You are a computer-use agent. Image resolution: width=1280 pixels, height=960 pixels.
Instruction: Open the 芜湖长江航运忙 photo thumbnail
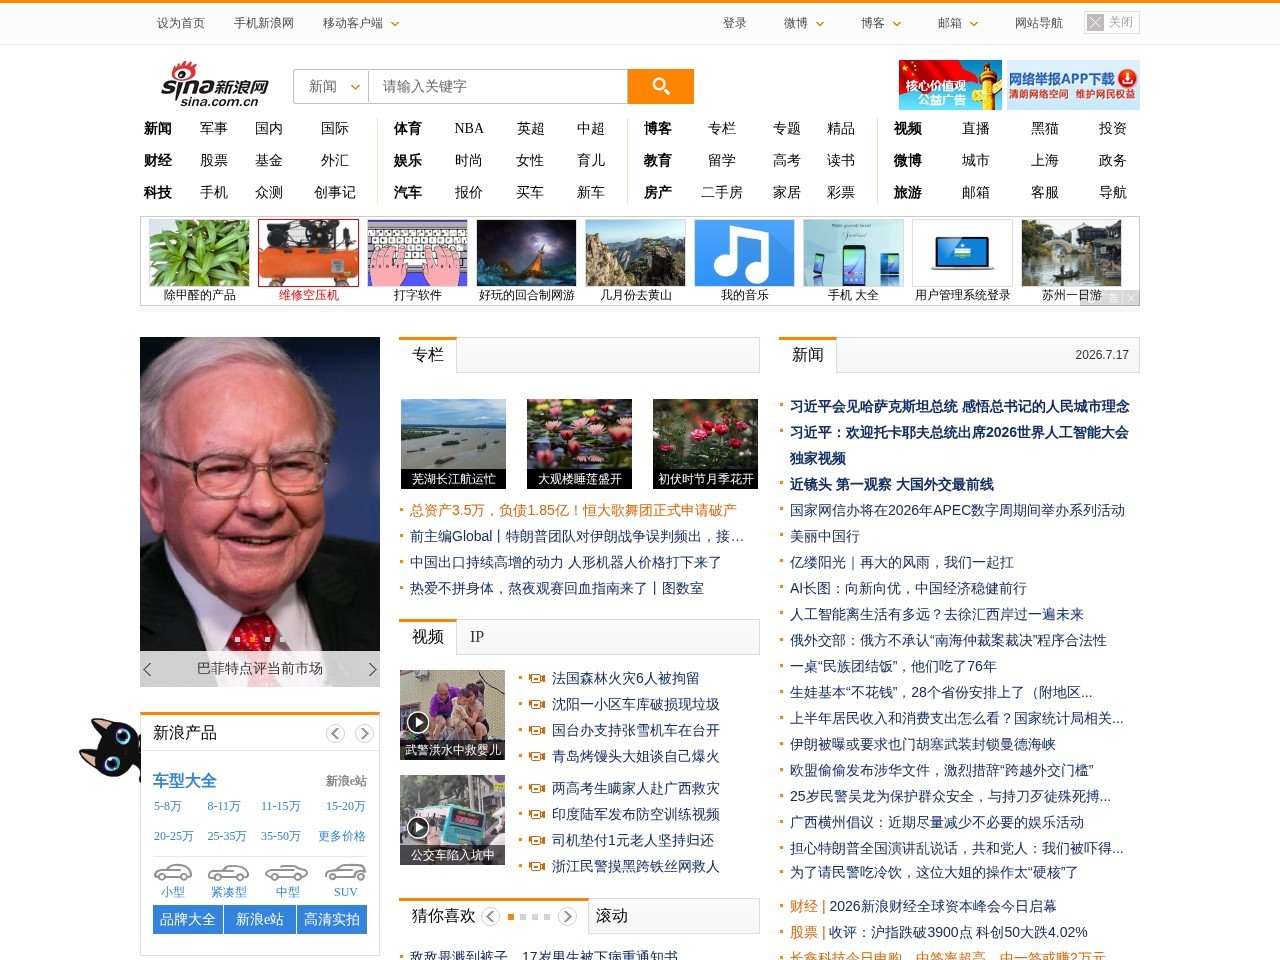pos(453,444)
